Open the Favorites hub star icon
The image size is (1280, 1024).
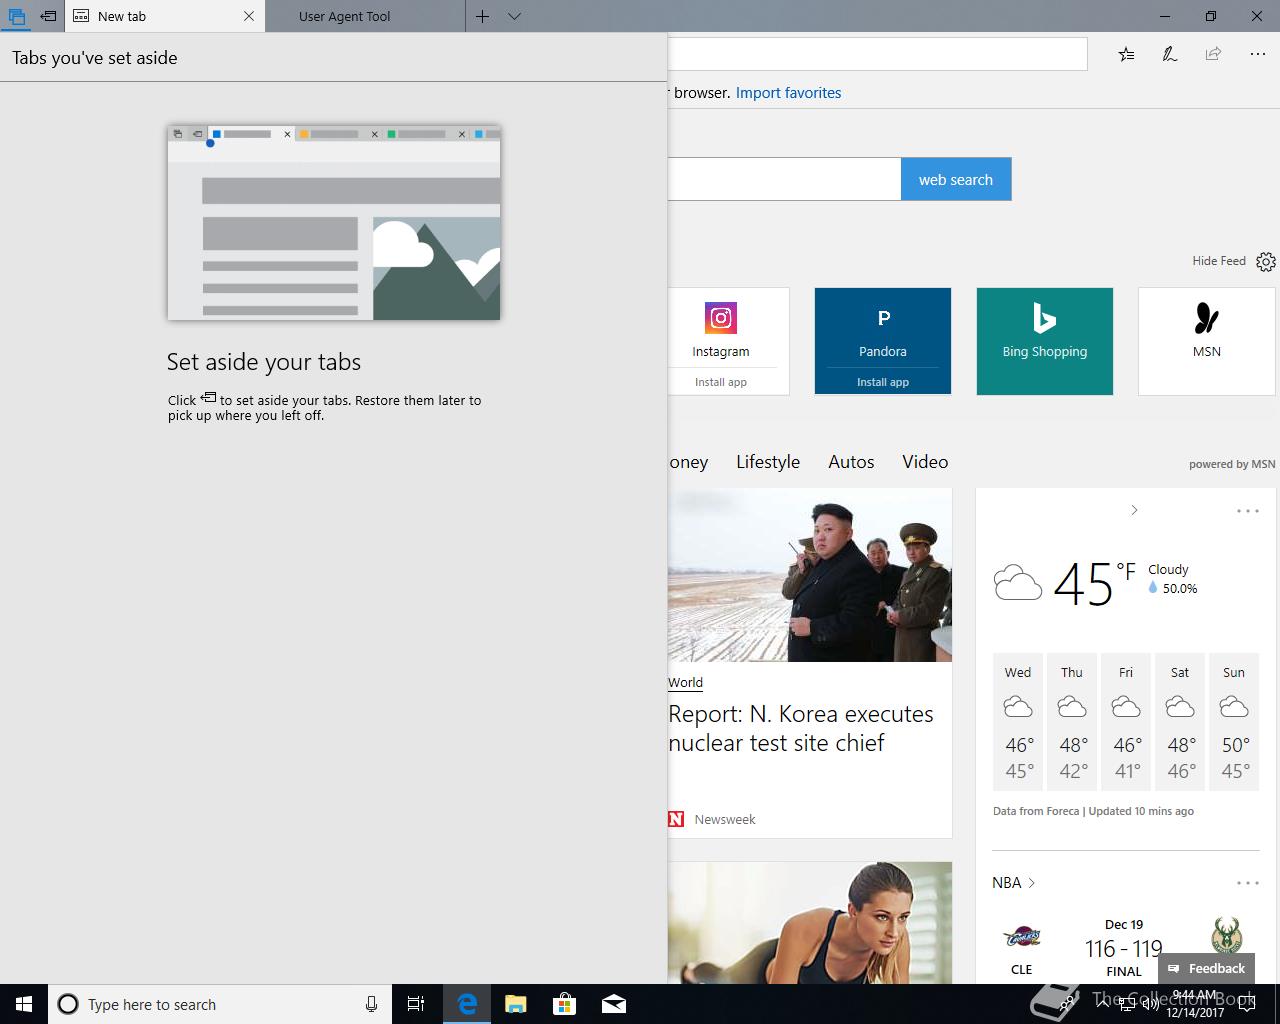[x=1126, y=54]
